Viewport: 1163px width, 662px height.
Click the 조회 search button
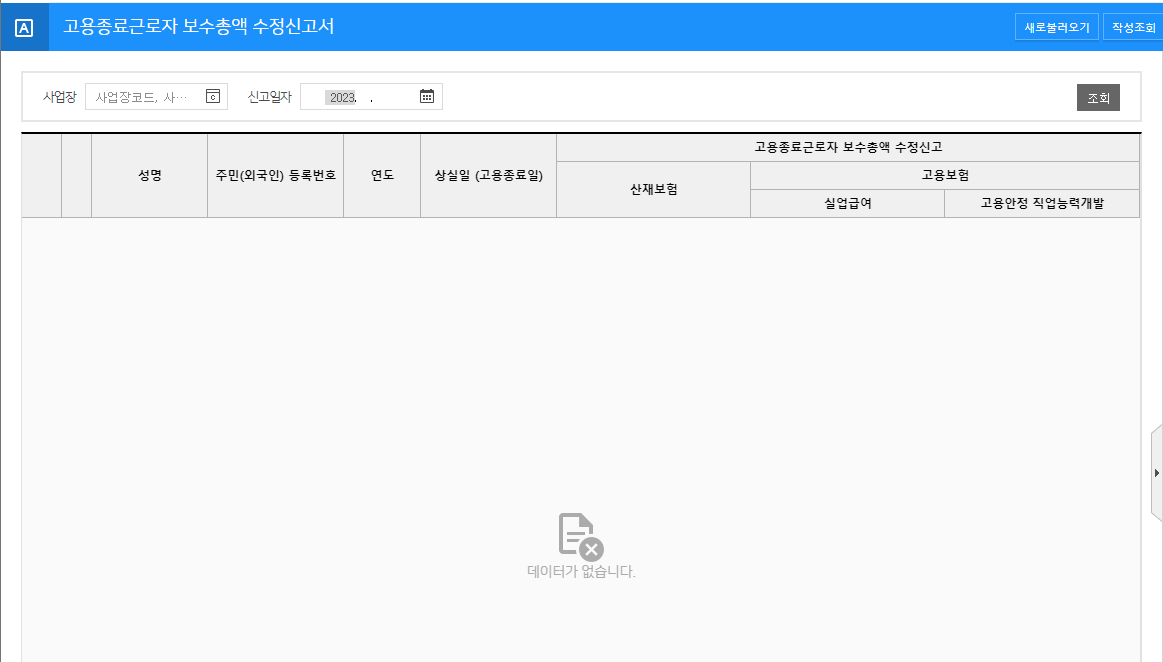click(1098, 98)
